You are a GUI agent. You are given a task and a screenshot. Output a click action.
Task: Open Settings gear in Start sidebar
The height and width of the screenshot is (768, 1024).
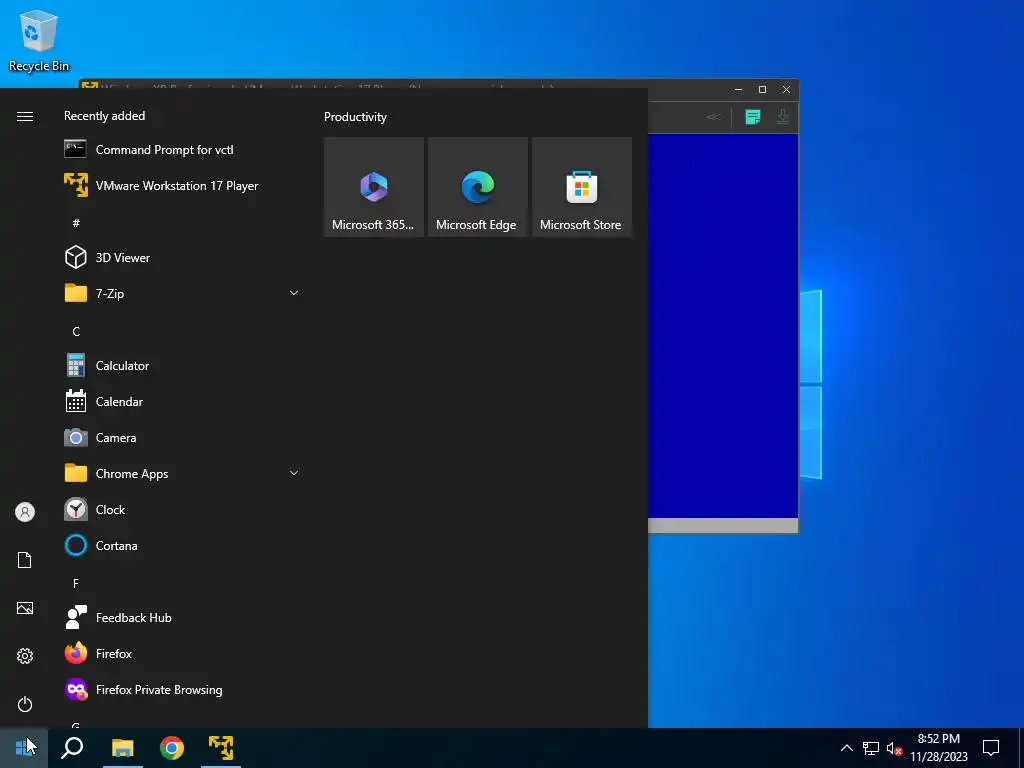pyautogui.click(x=25, y=656)
